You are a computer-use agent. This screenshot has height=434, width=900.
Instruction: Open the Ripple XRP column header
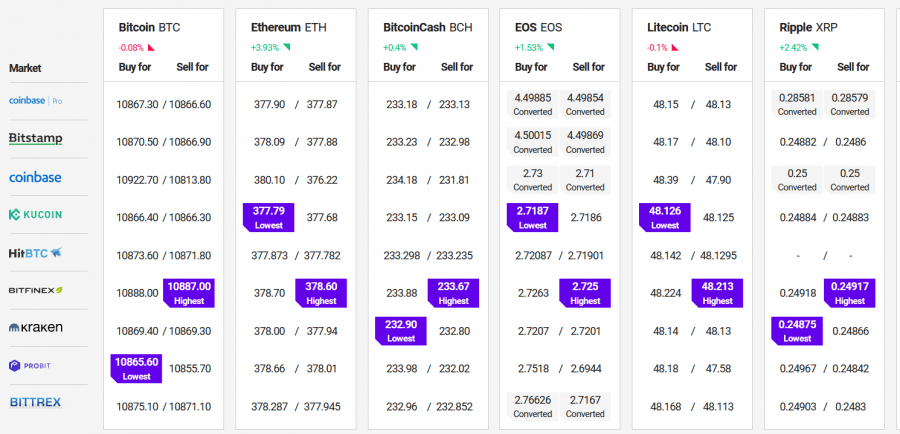[x=809, y=27]
